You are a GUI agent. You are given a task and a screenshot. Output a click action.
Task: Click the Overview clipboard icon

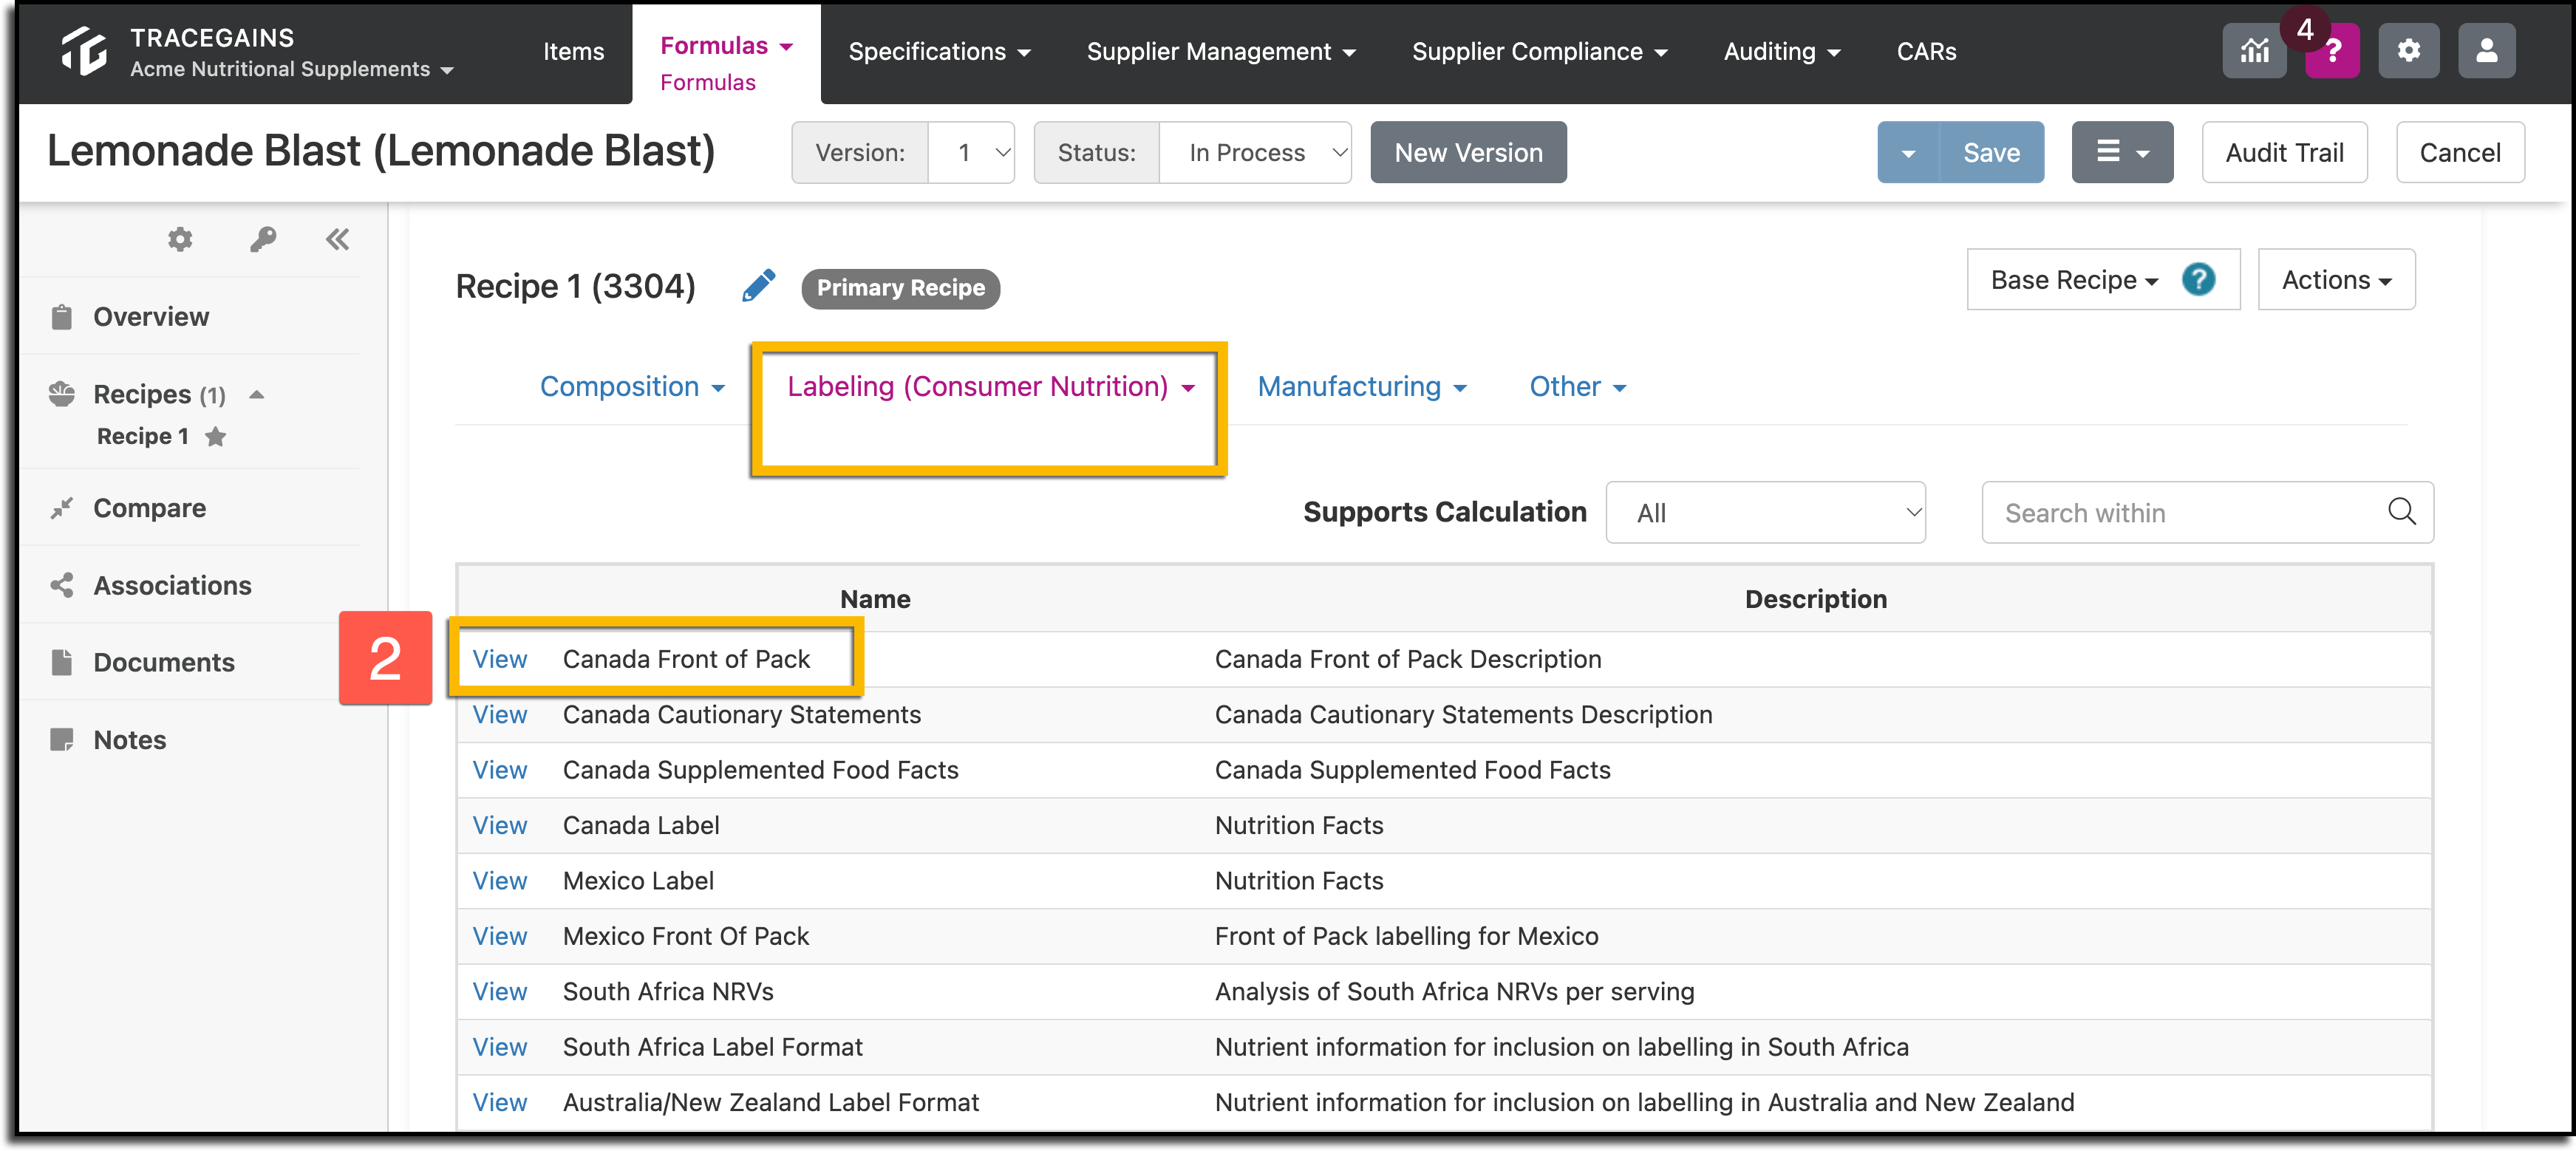click(x=62, y=316)
